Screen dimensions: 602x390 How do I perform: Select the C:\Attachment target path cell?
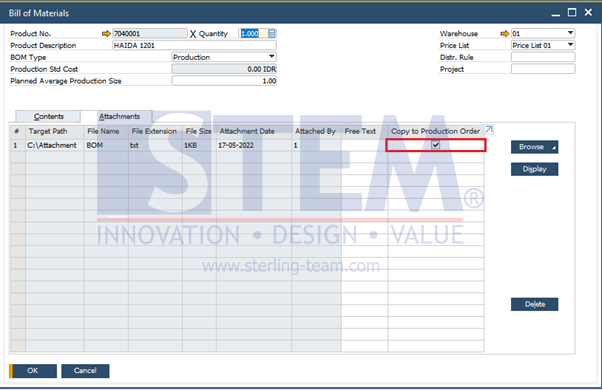tap(55, 145)
